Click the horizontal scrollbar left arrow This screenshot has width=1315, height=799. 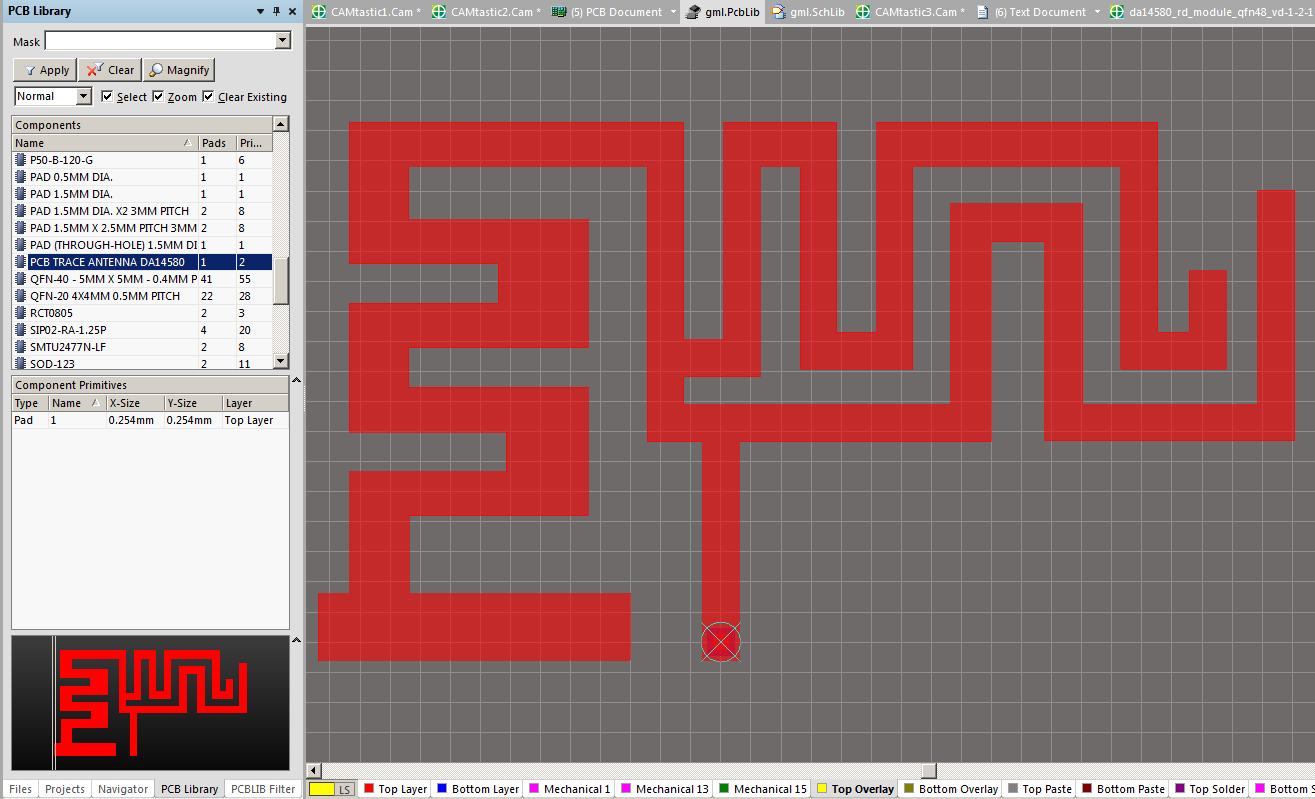(x=314, y=770)
